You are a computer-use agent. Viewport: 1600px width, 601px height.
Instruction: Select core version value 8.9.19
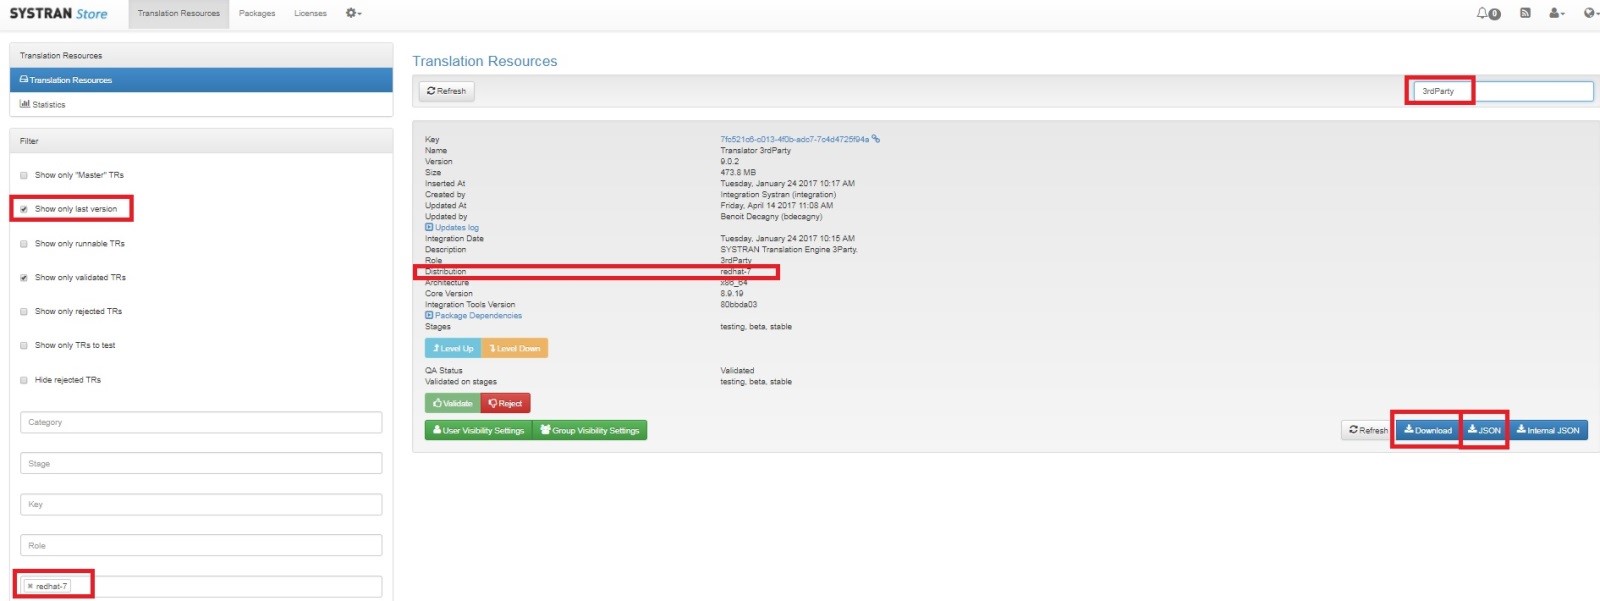pos(732,293)
